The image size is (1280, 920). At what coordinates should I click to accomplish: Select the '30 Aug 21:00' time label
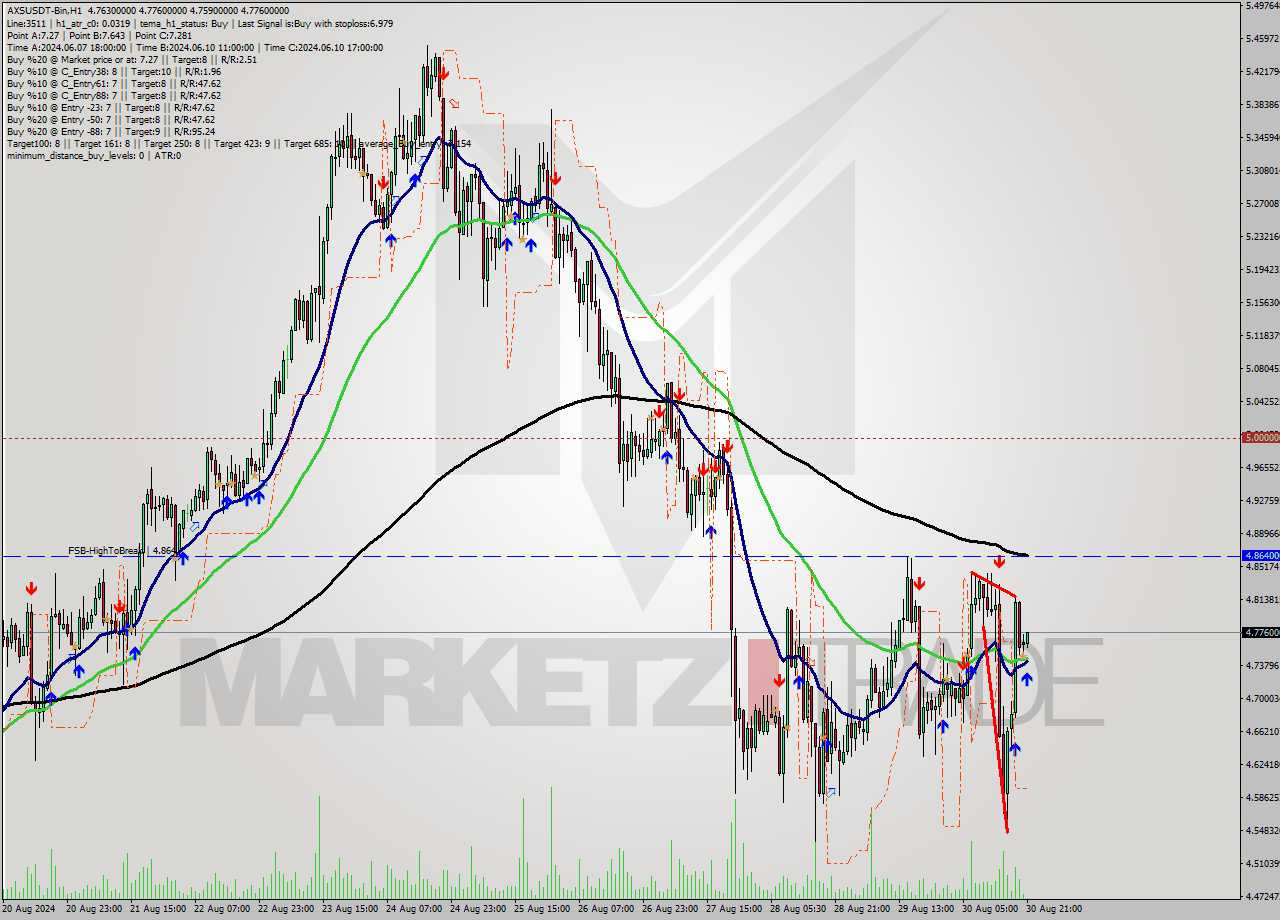pyautogui.click(x=1052, y=909)
